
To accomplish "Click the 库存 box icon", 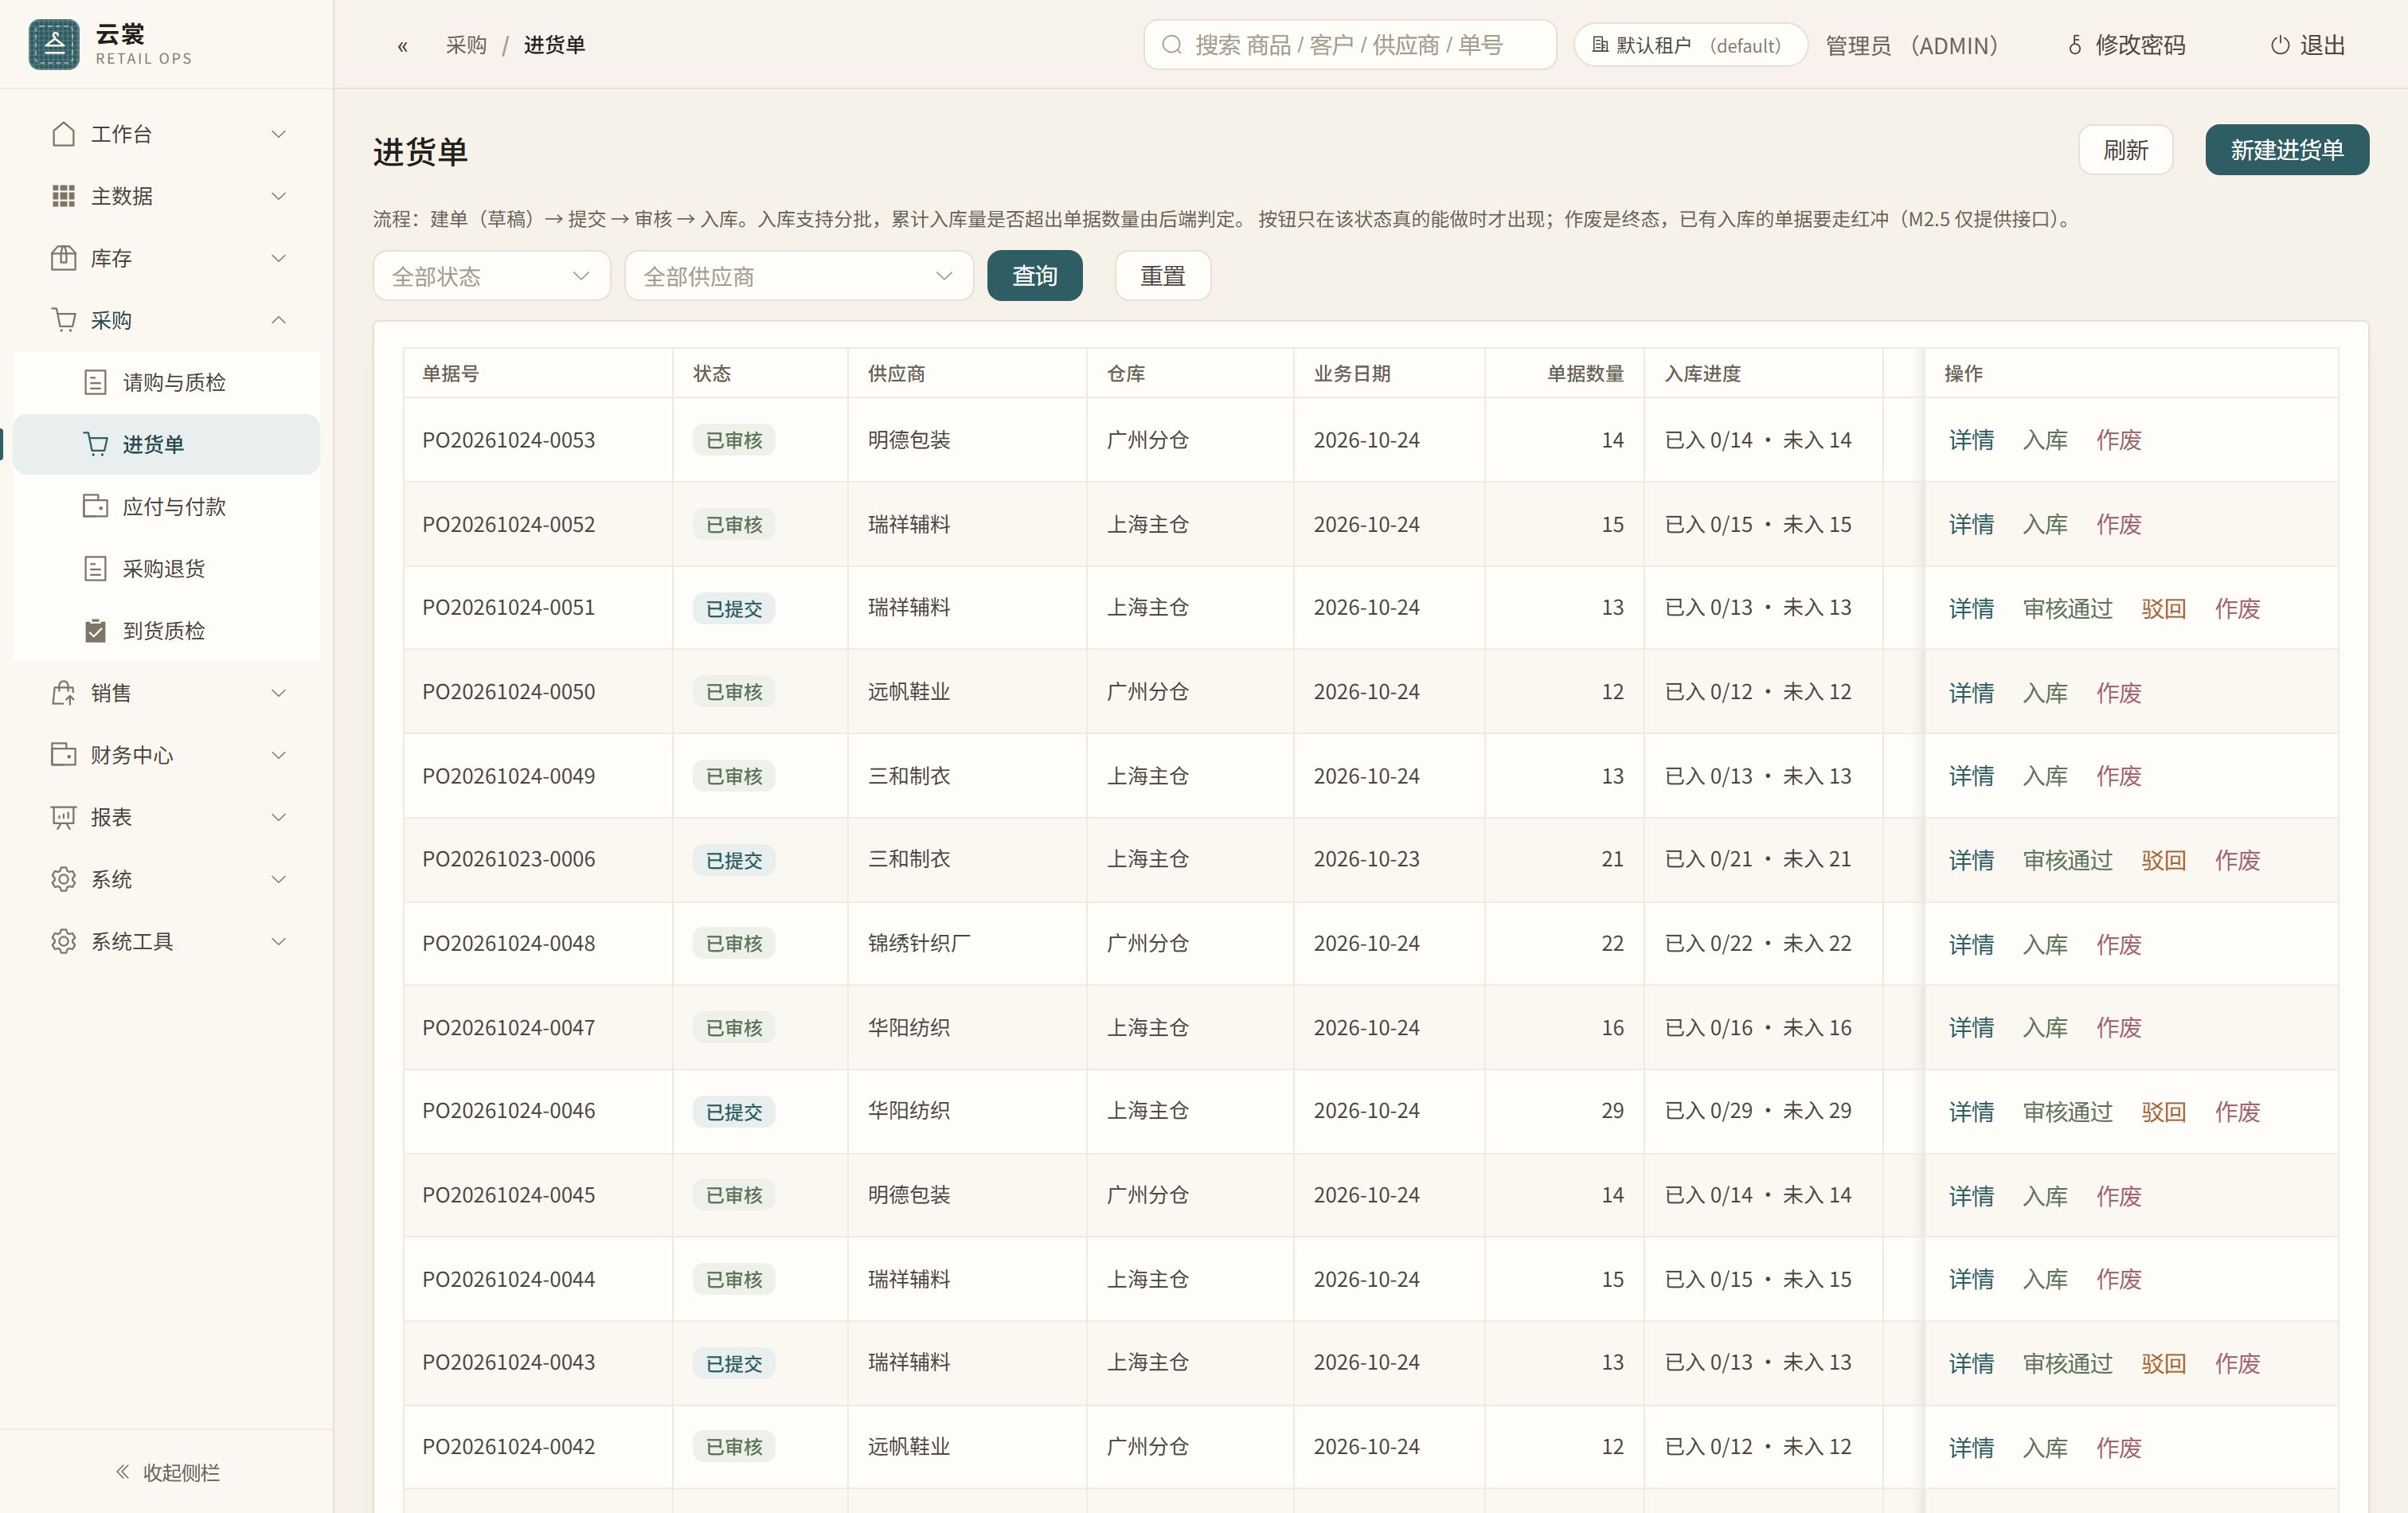I will [63, 258].
